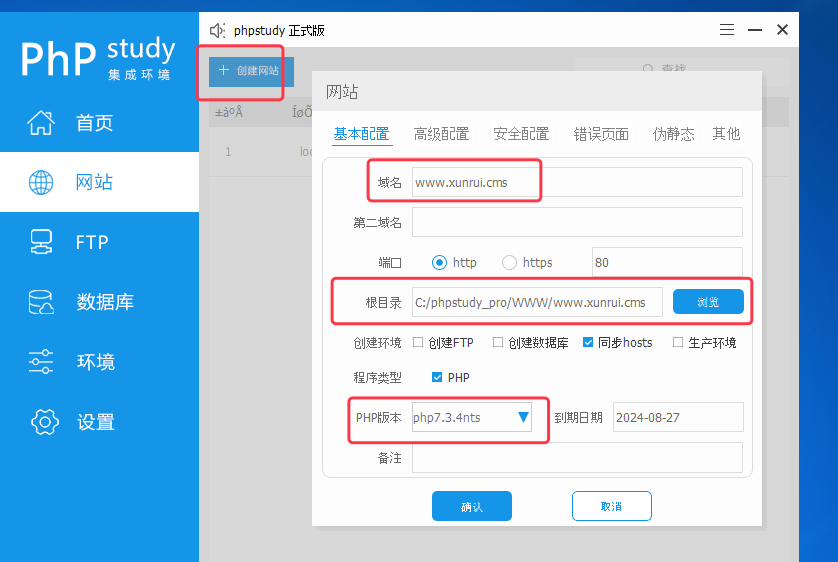Click the speaker announcement icon in title bar

pos(217,30)
